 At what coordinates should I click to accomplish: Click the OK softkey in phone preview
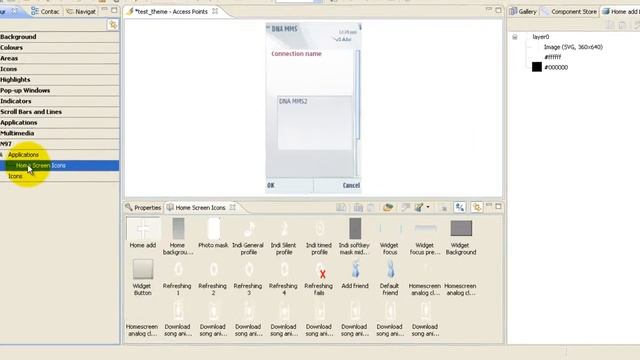(271, 185)
